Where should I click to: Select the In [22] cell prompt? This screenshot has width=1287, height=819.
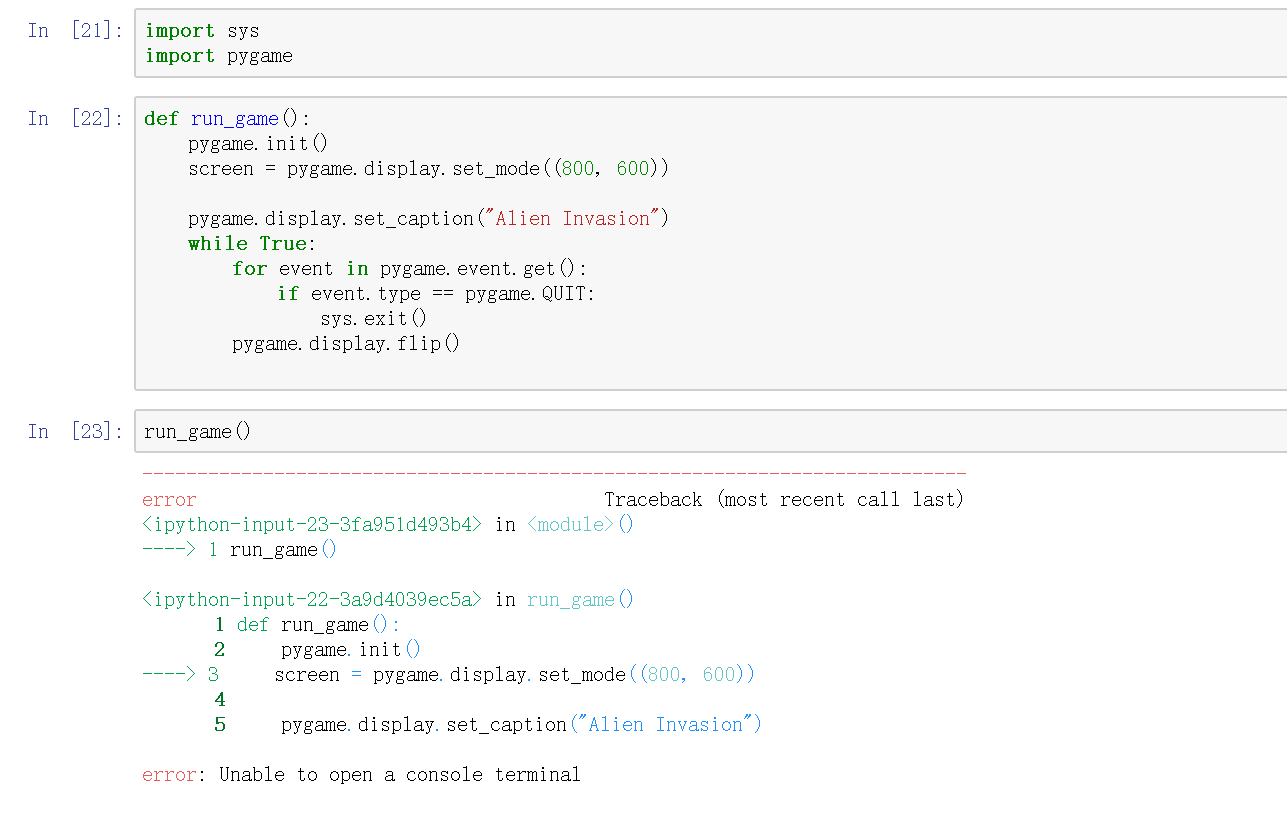pos(75,119)
